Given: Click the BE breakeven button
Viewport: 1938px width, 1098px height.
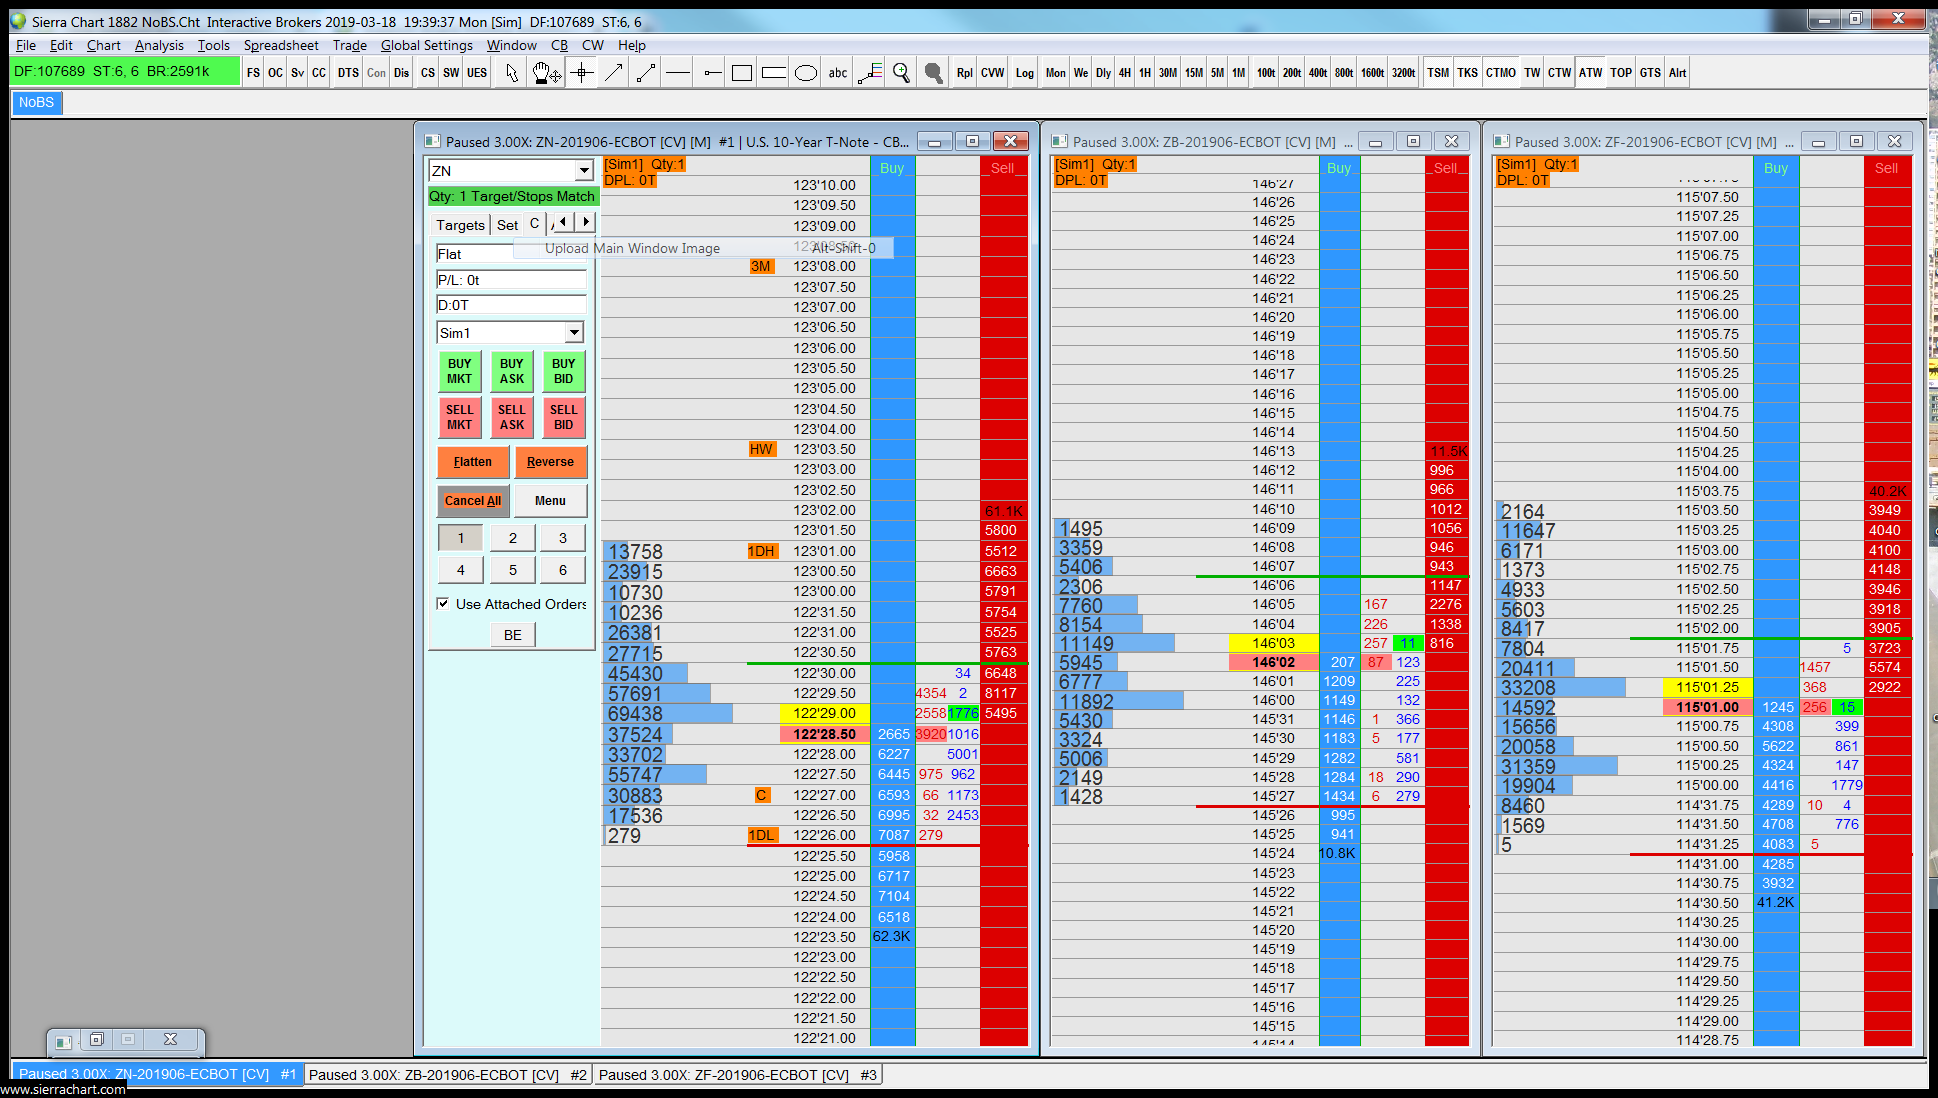Looking at the screenshot, I should pos(513,635).
